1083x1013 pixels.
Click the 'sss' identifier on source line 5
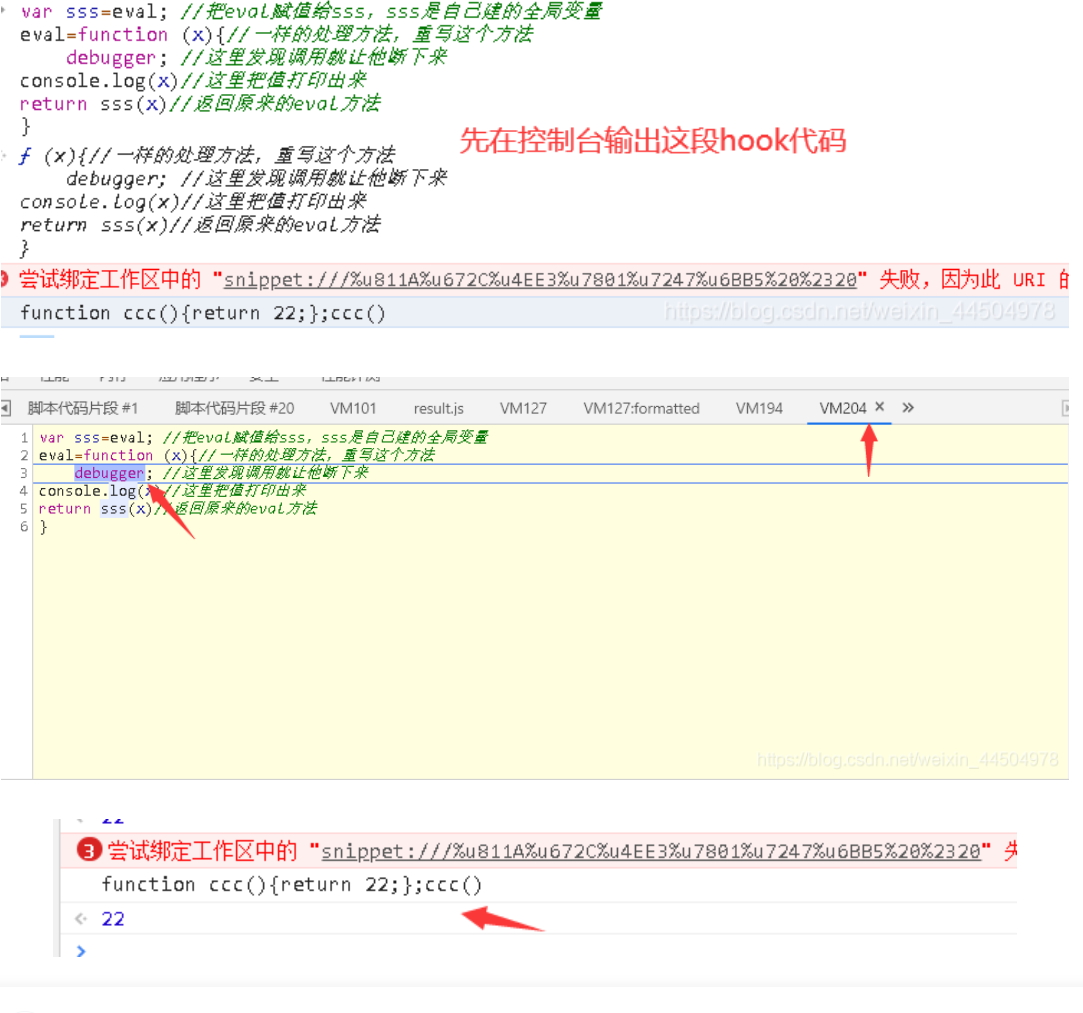coord(113,509)
